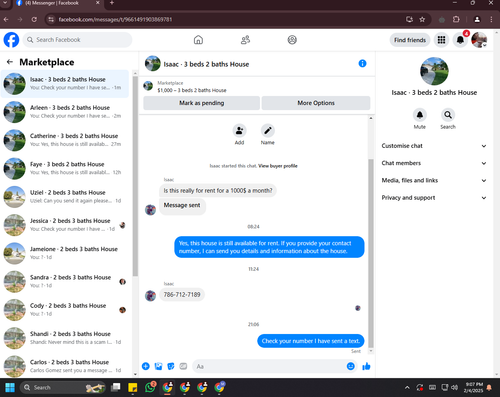Click the message input box
Screen dimensions: 500x397
(274, 366)
